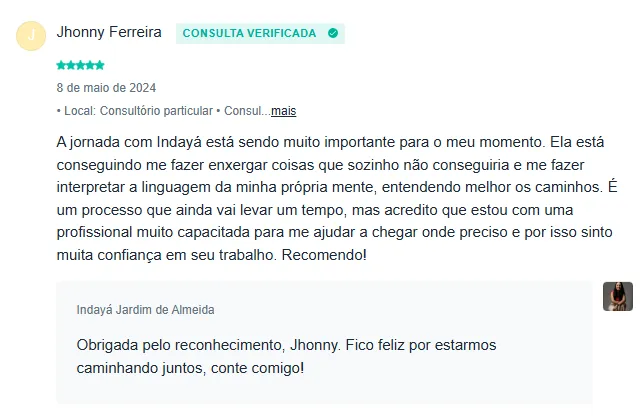Expand visit details with the "mais" link
Image resolution: width=643 pixels, height=420 pixels.
pos(284,111)
